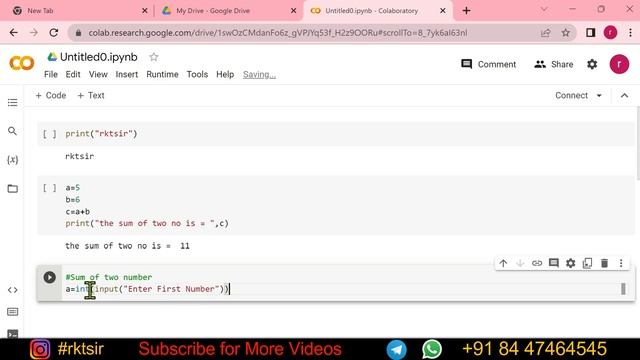Click the comment '#Sum of two number'
Viewport: 640px width, 360px height.
point(109,277)
